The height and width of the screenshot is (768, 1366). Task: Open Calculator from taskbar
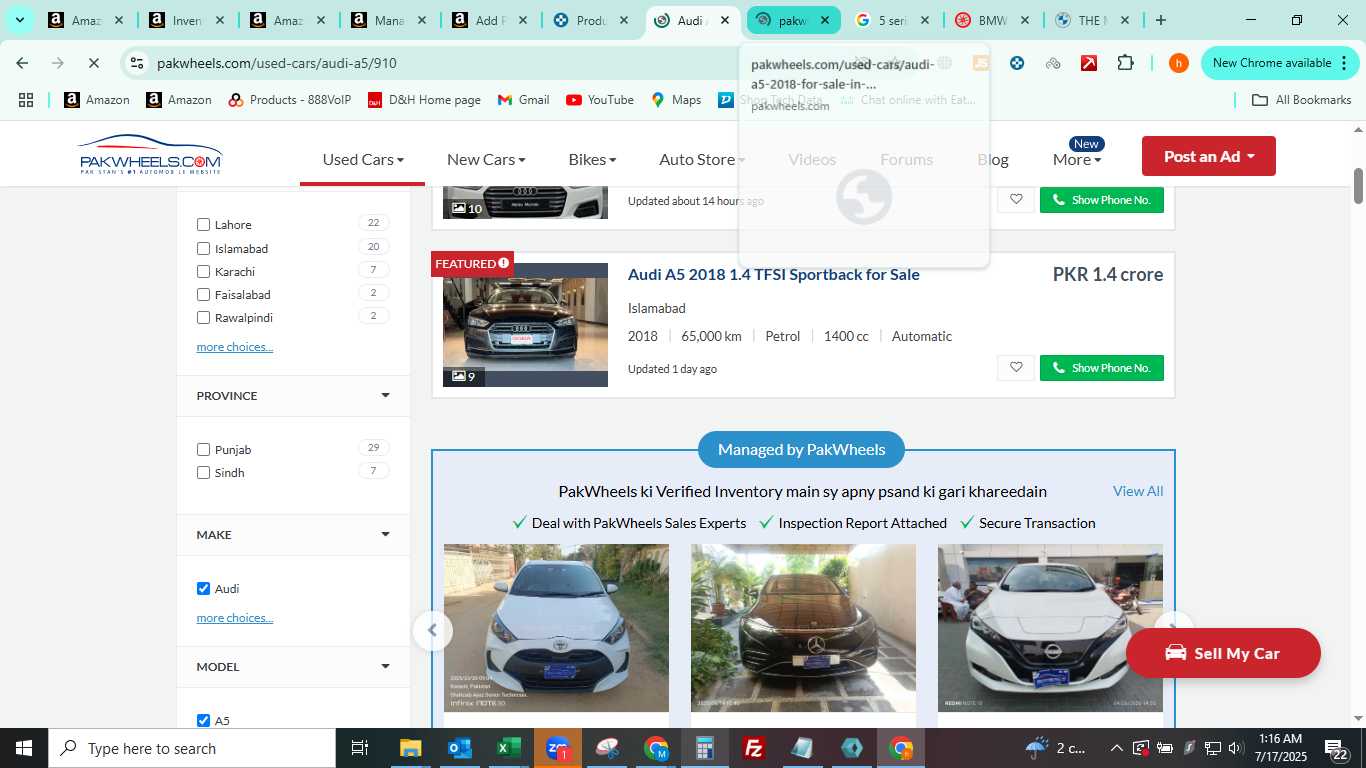(705, 748)
